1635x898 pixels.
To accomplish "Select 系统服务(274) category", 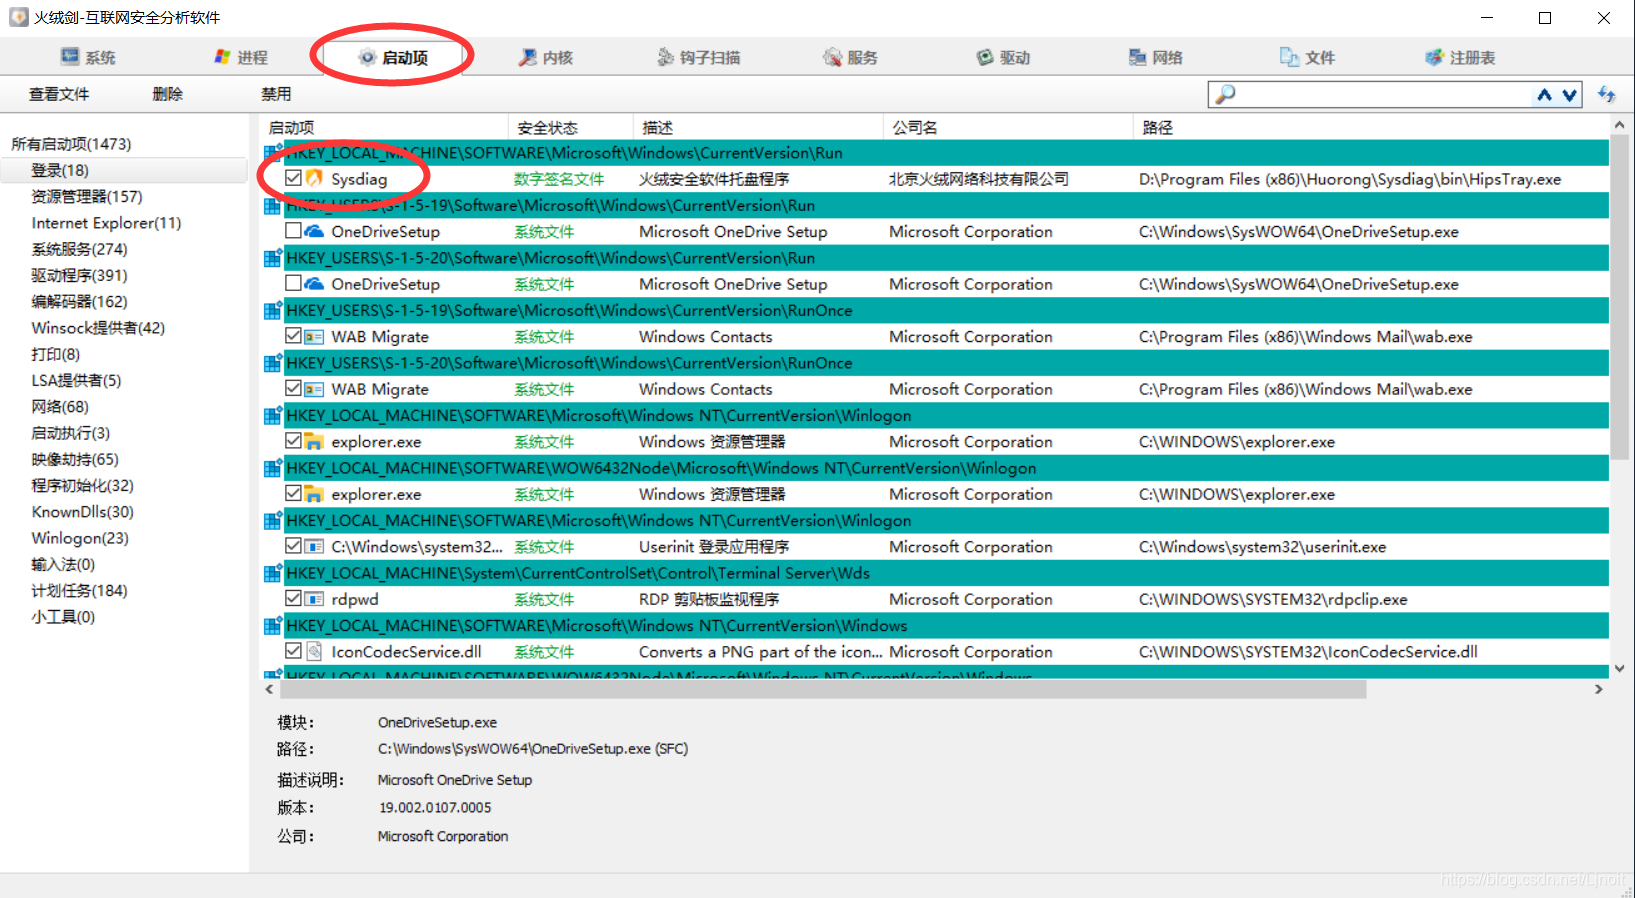I will pos(79,249).
